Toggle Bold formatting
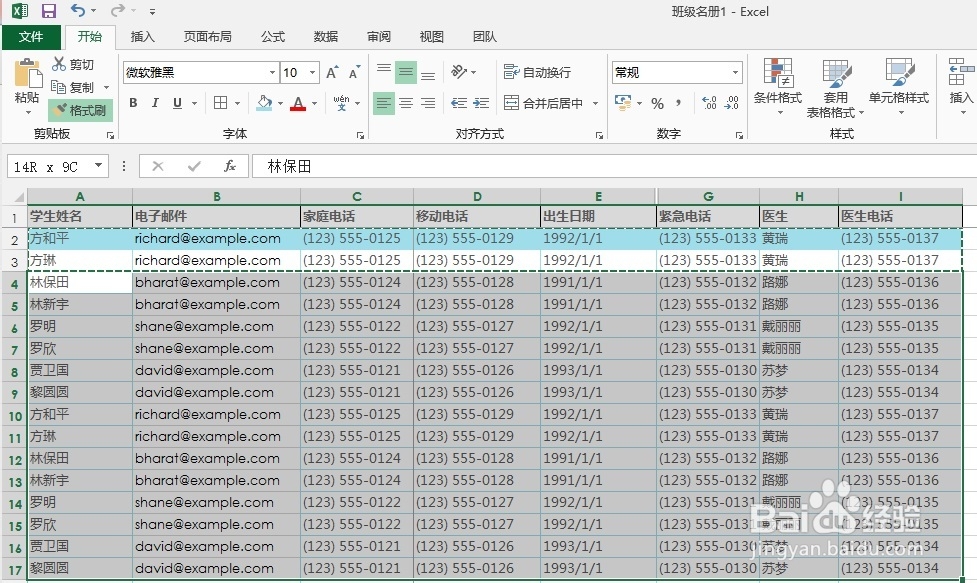 point(133,103)
